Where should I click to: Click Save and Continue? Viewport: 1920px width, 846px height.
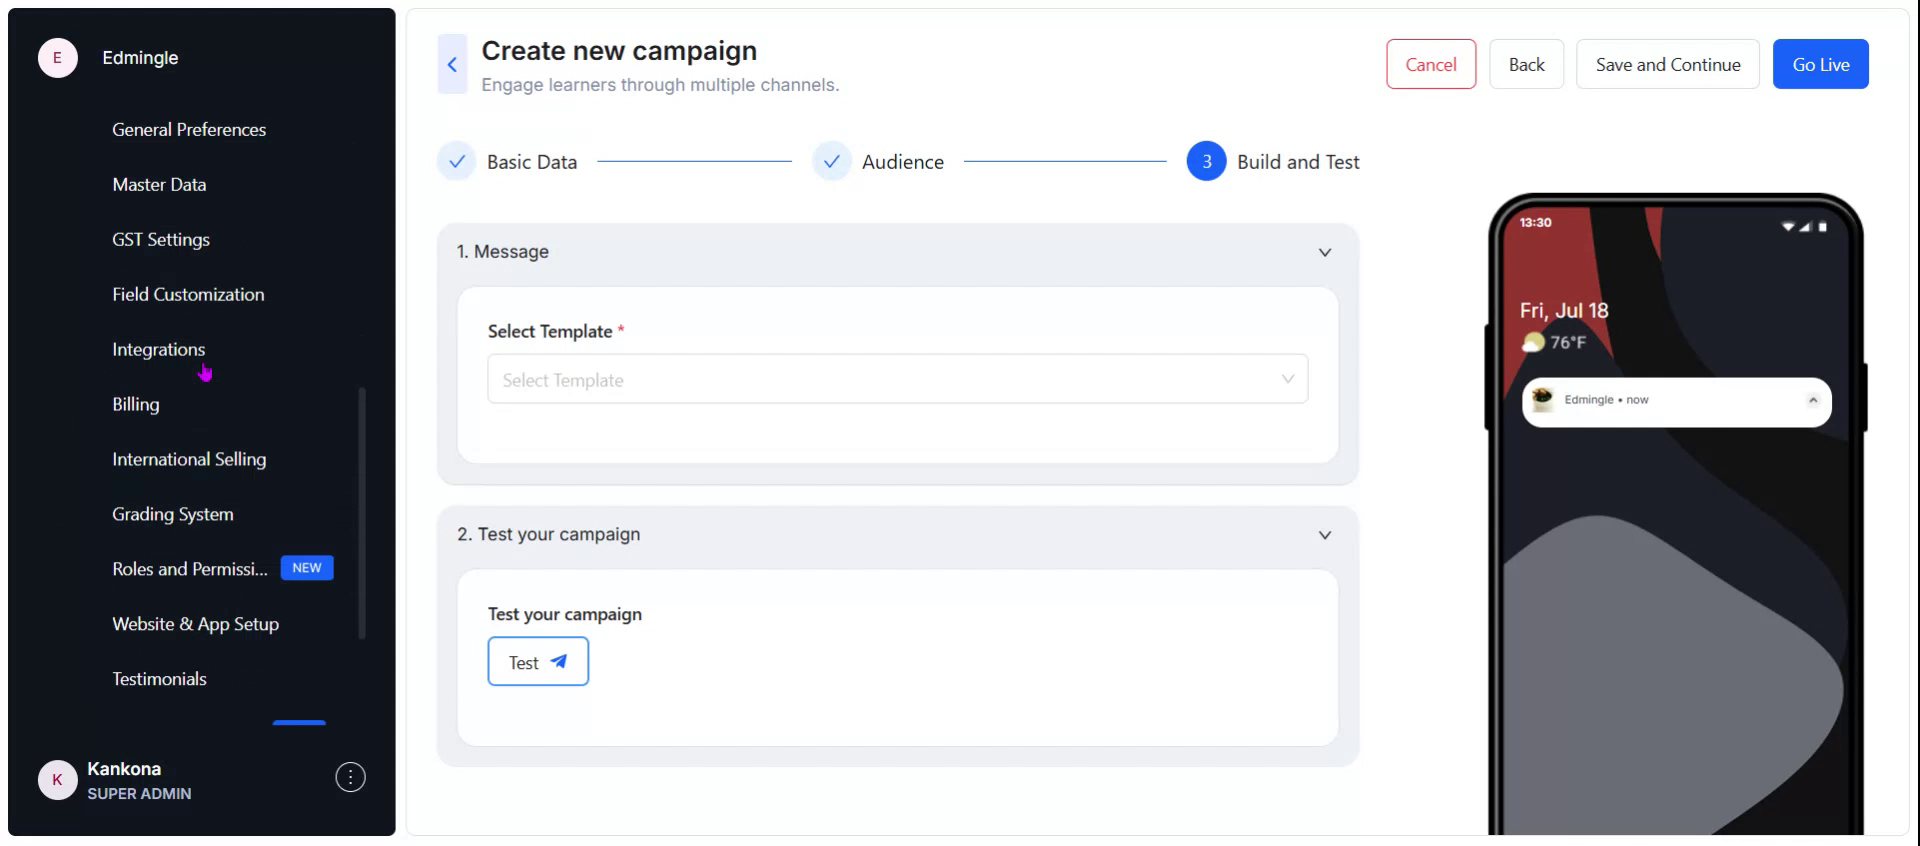[x=1667, y=65]
